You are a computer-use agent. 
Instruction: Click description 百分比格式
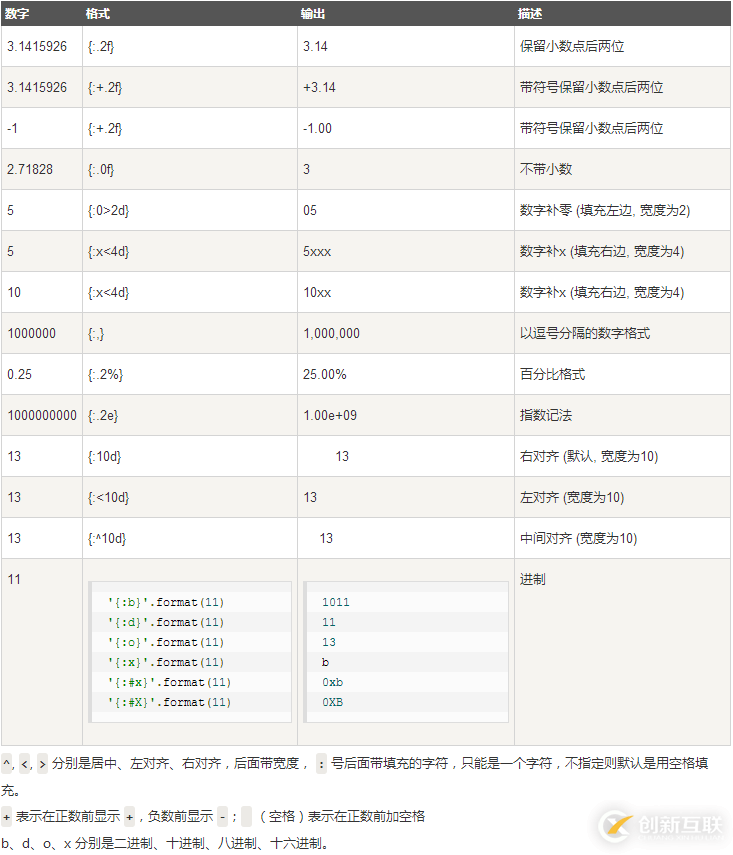tap(552, 375)
